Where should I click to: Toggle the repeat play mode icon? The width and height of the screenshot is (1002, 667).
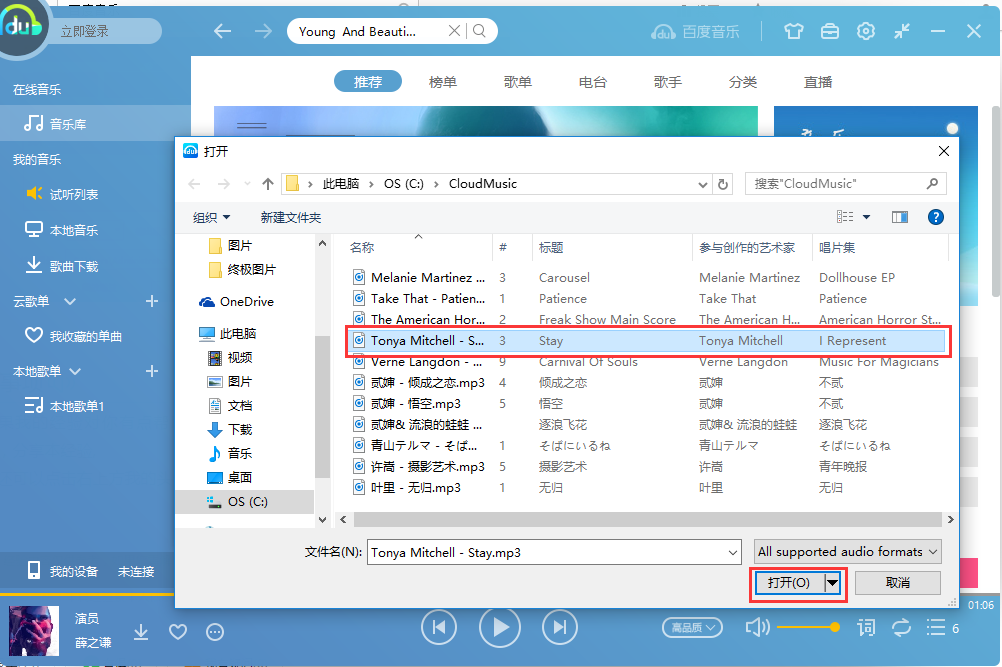coord(901,627)
